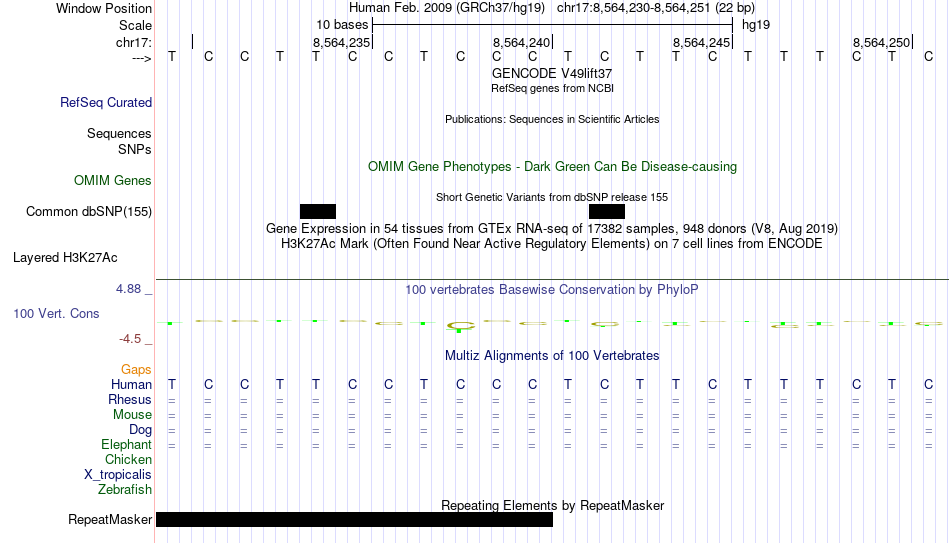Open the OMIM Genes track label
The height and width of the screenshot is (543, 950).
[x=113, y=181]
